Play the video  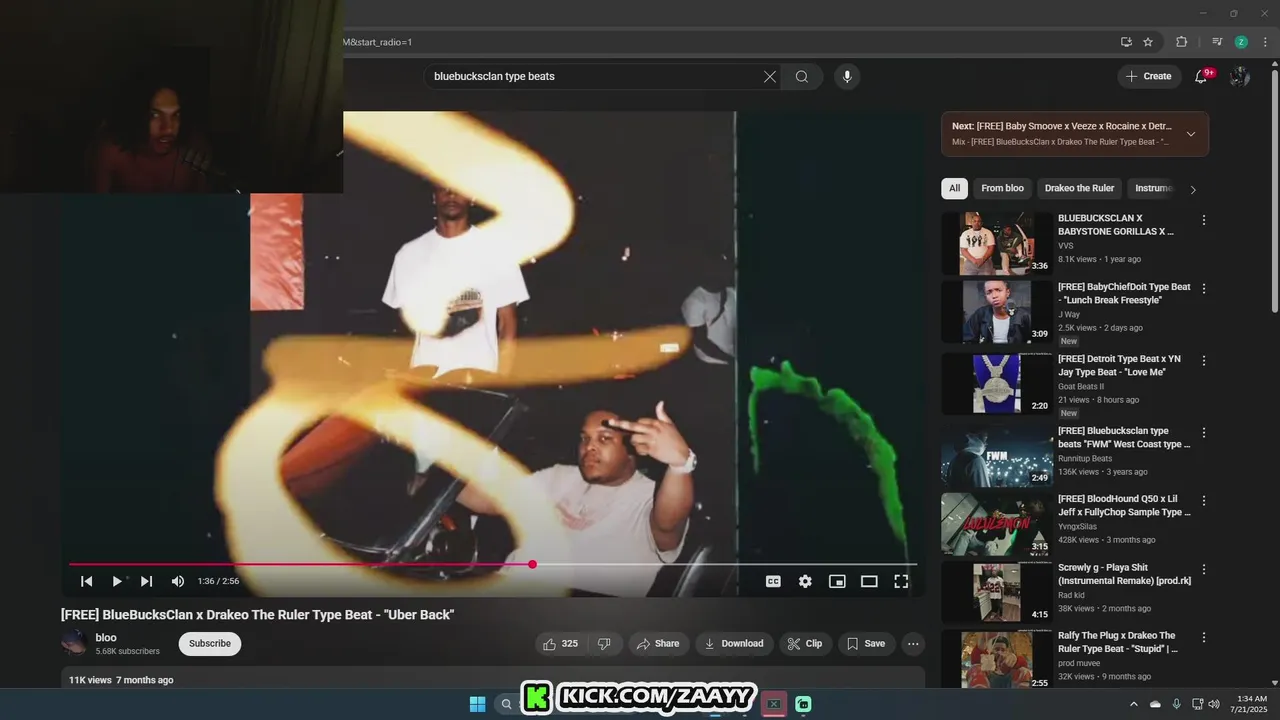coord(117,581)
